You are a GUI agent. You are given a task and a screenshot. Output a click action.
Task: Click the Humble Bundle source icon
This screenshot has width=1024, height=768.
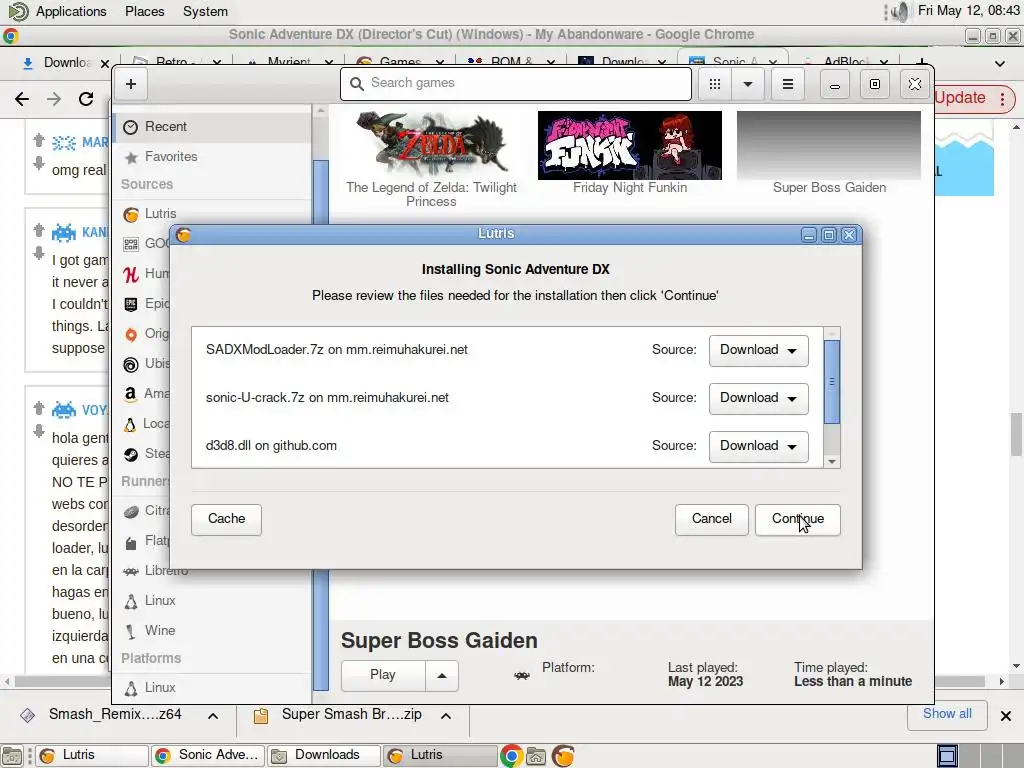[131, 274]
